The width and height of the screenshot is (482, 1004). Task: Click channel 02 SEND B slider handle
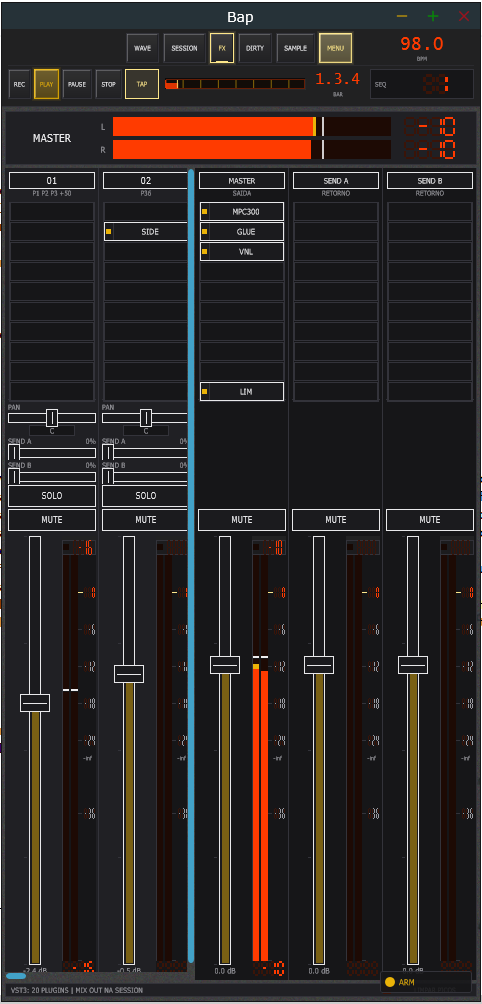point(108,476)
